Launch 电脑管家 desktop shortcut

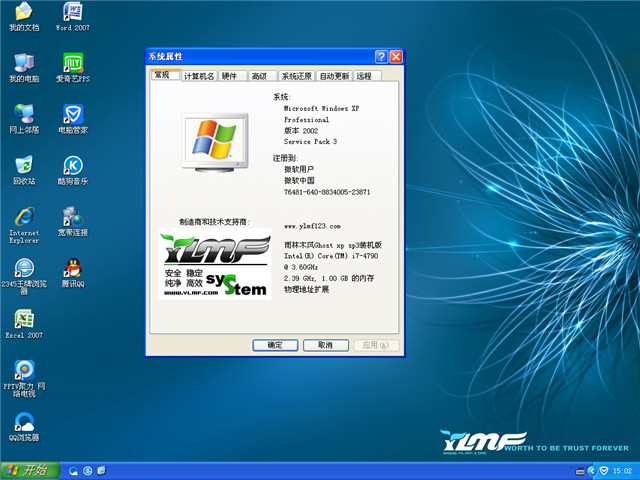73,119
